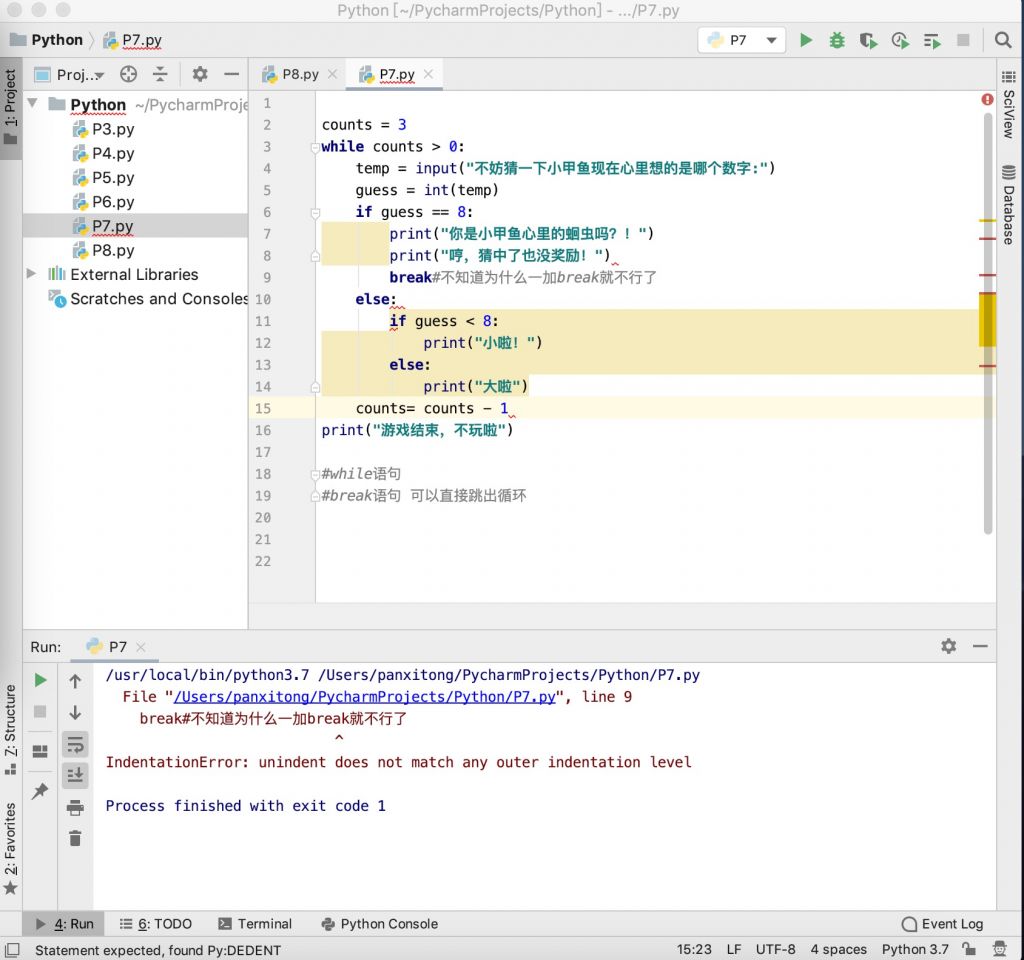
Task: Click the P7.py file path link in console
Action: [x=365, y=697]
